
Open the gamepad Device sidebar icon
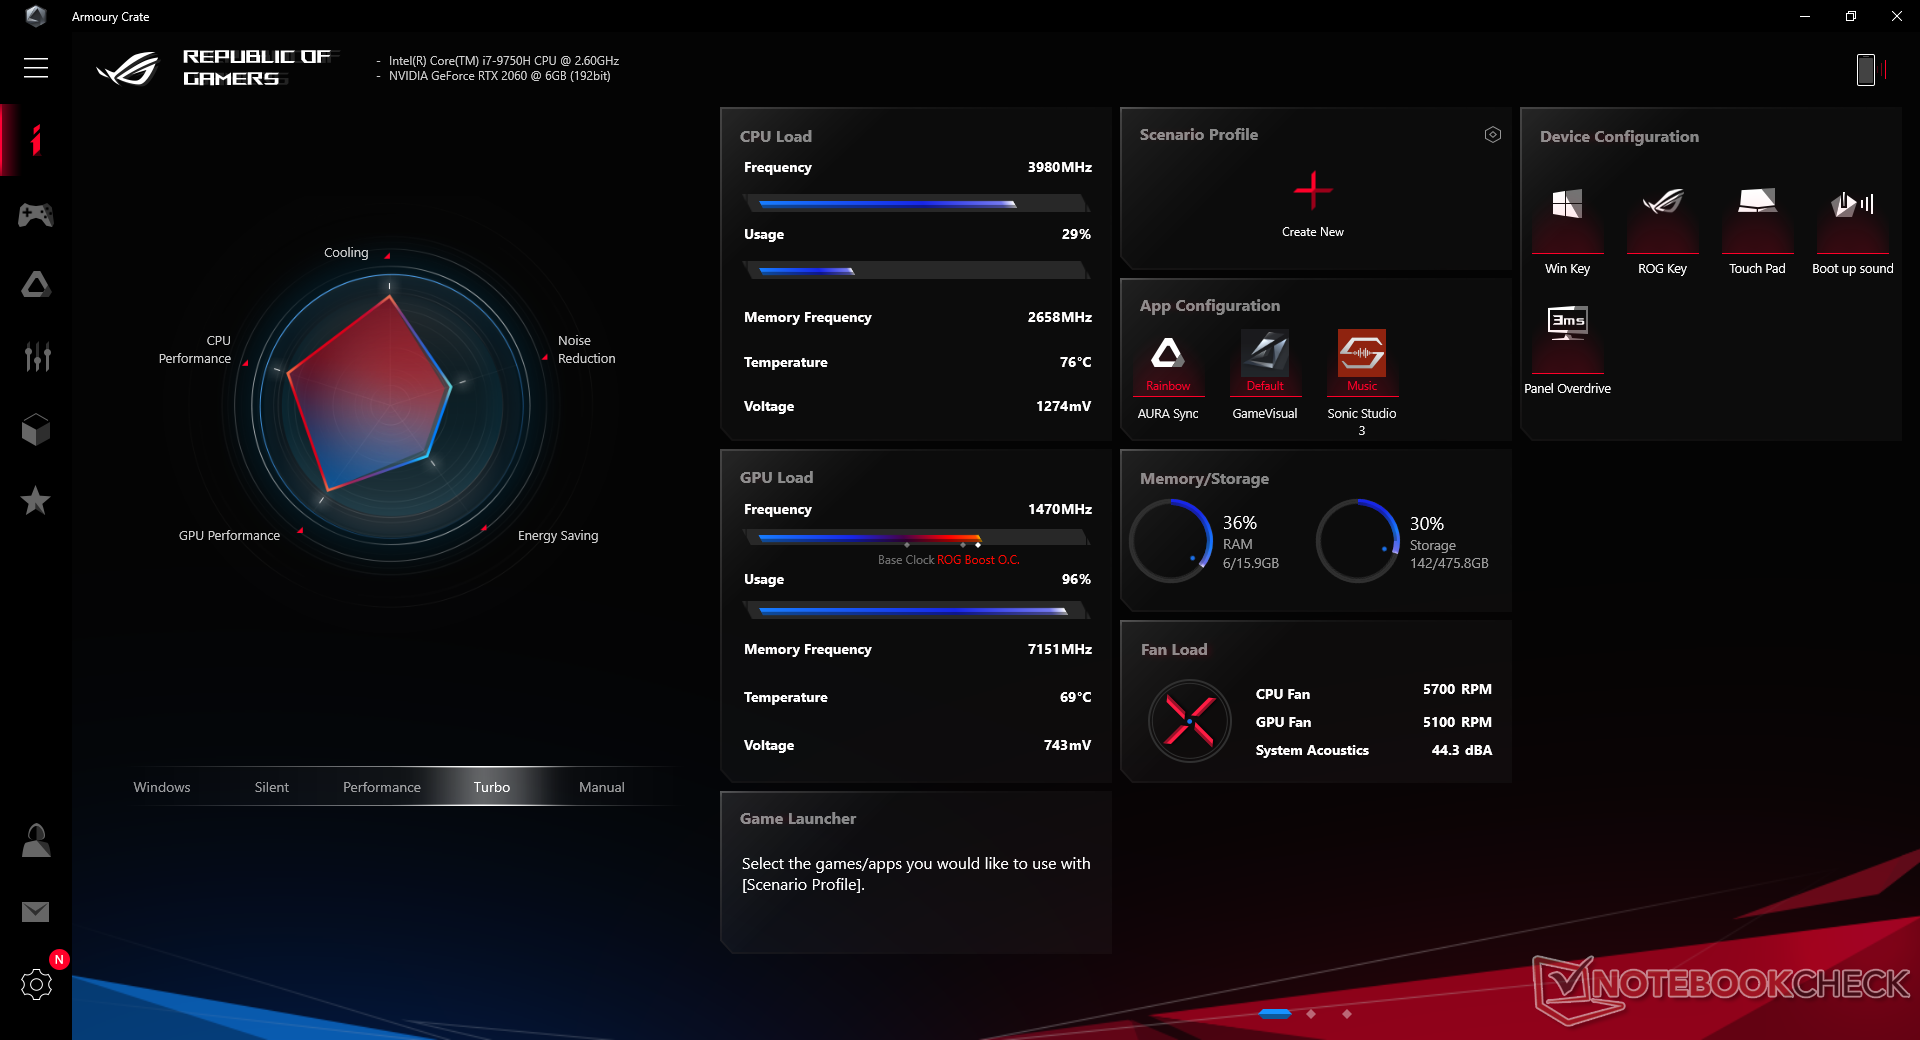pyautogui.click(x=36, y=214)
